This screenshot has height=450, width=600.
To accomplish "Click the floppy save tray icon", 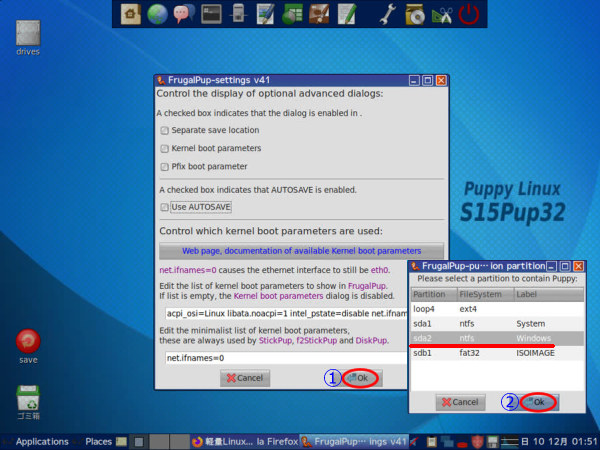I will pos(492,442).
